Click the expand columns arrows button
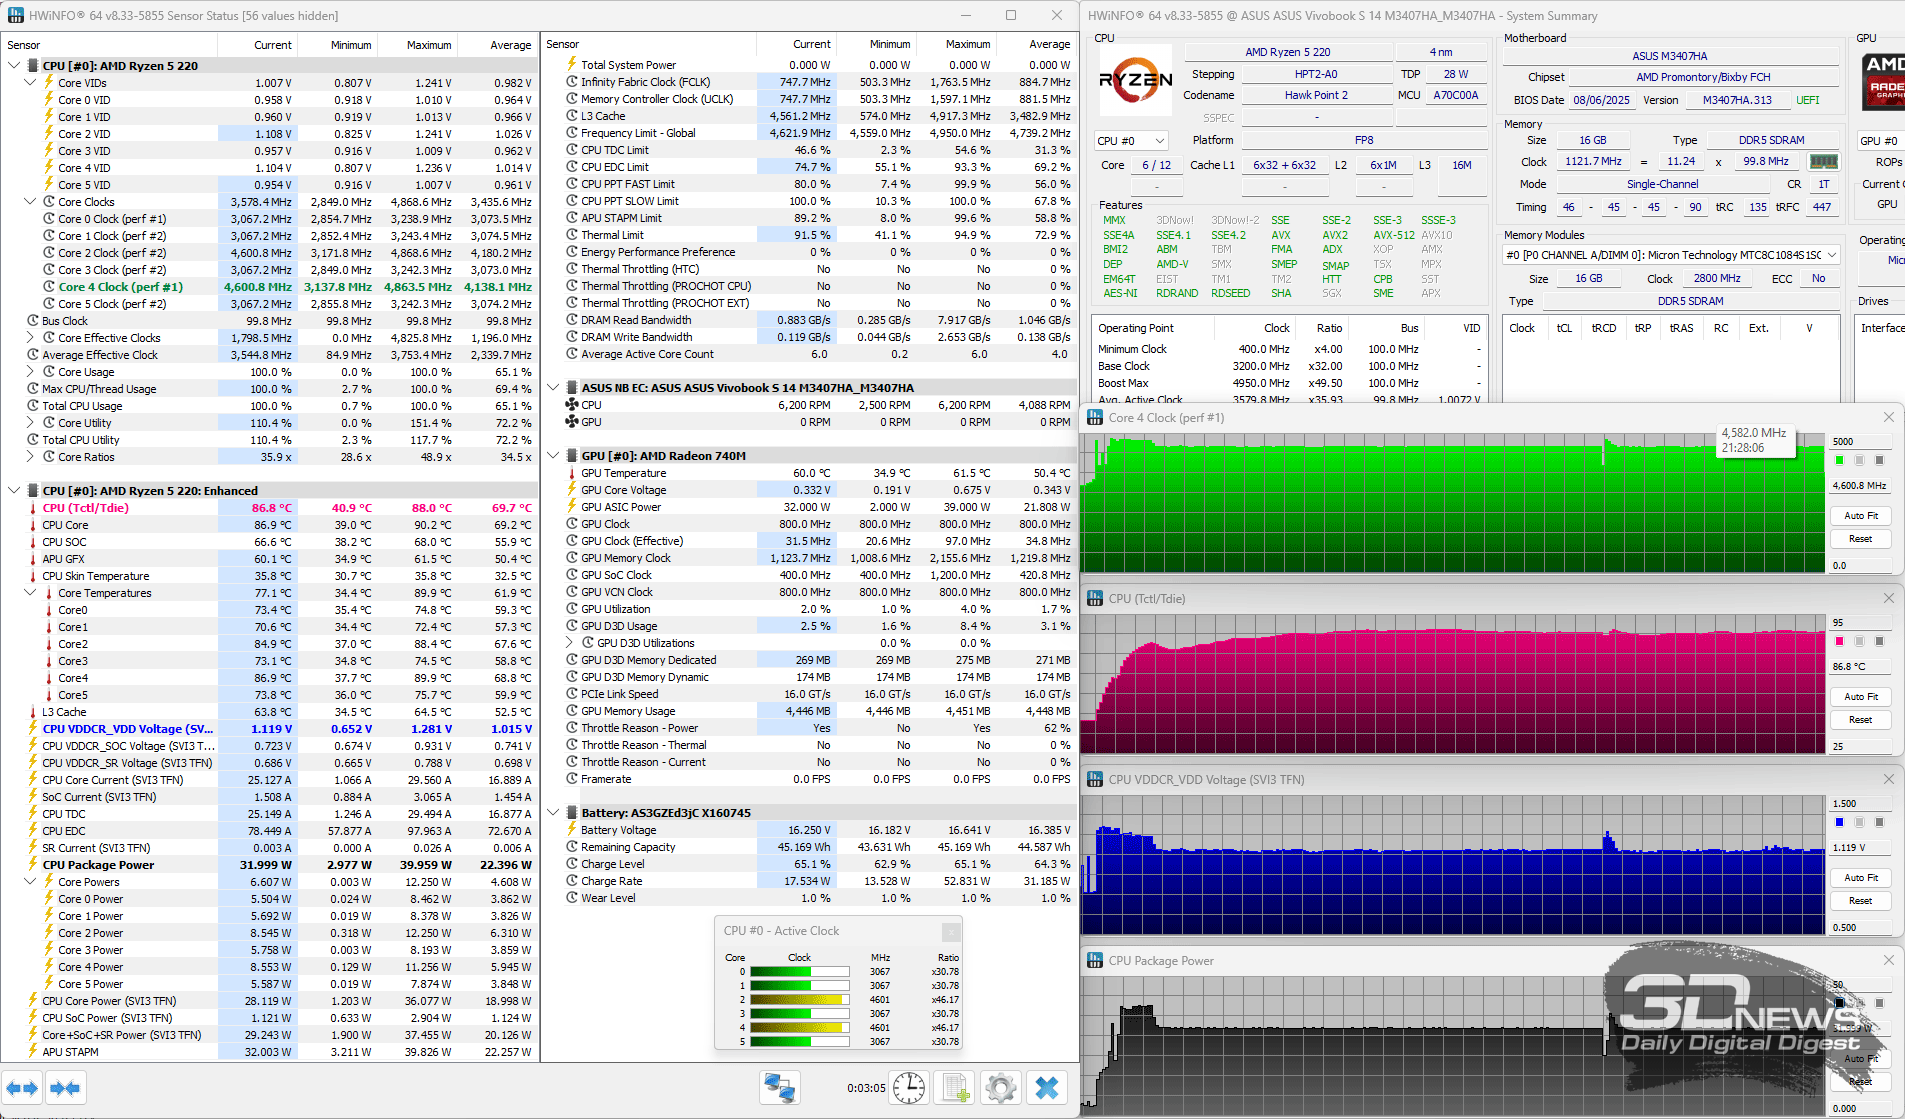Image resolution: width=1905 pixels, height=1119 pixels. tap(22, 1088)
